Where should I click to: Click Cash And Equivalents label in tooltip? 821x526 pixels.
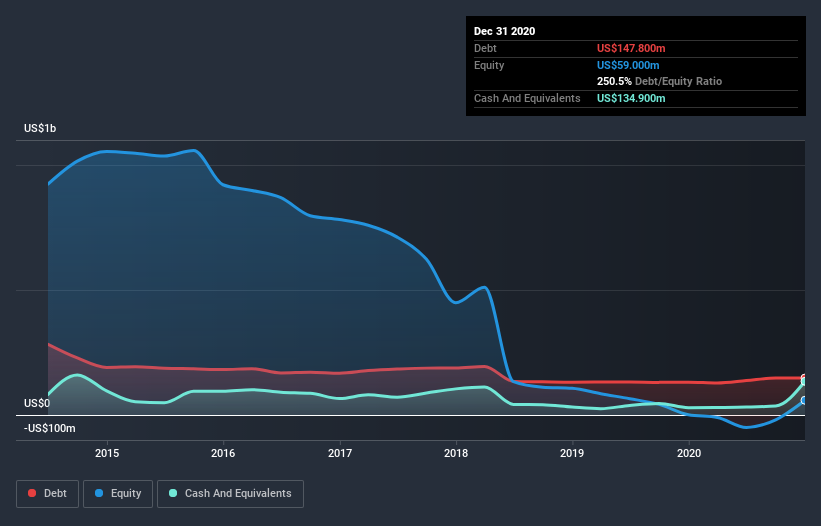527,98
